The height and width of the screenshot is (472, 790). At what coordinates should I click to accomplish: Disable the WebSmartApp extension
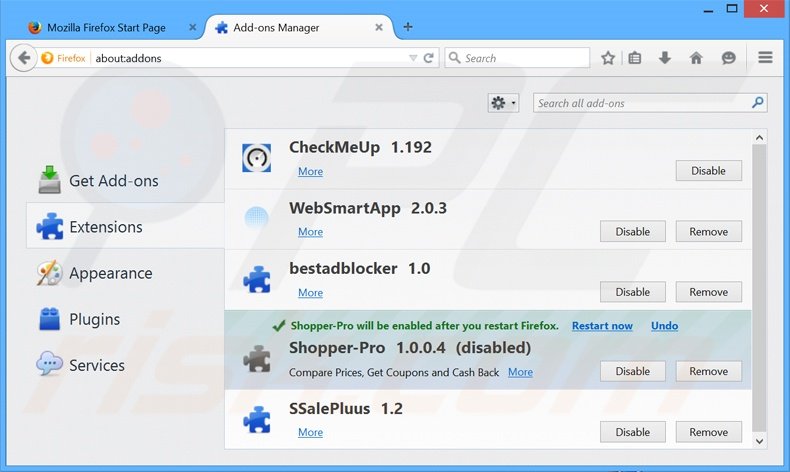coord(633,232)
